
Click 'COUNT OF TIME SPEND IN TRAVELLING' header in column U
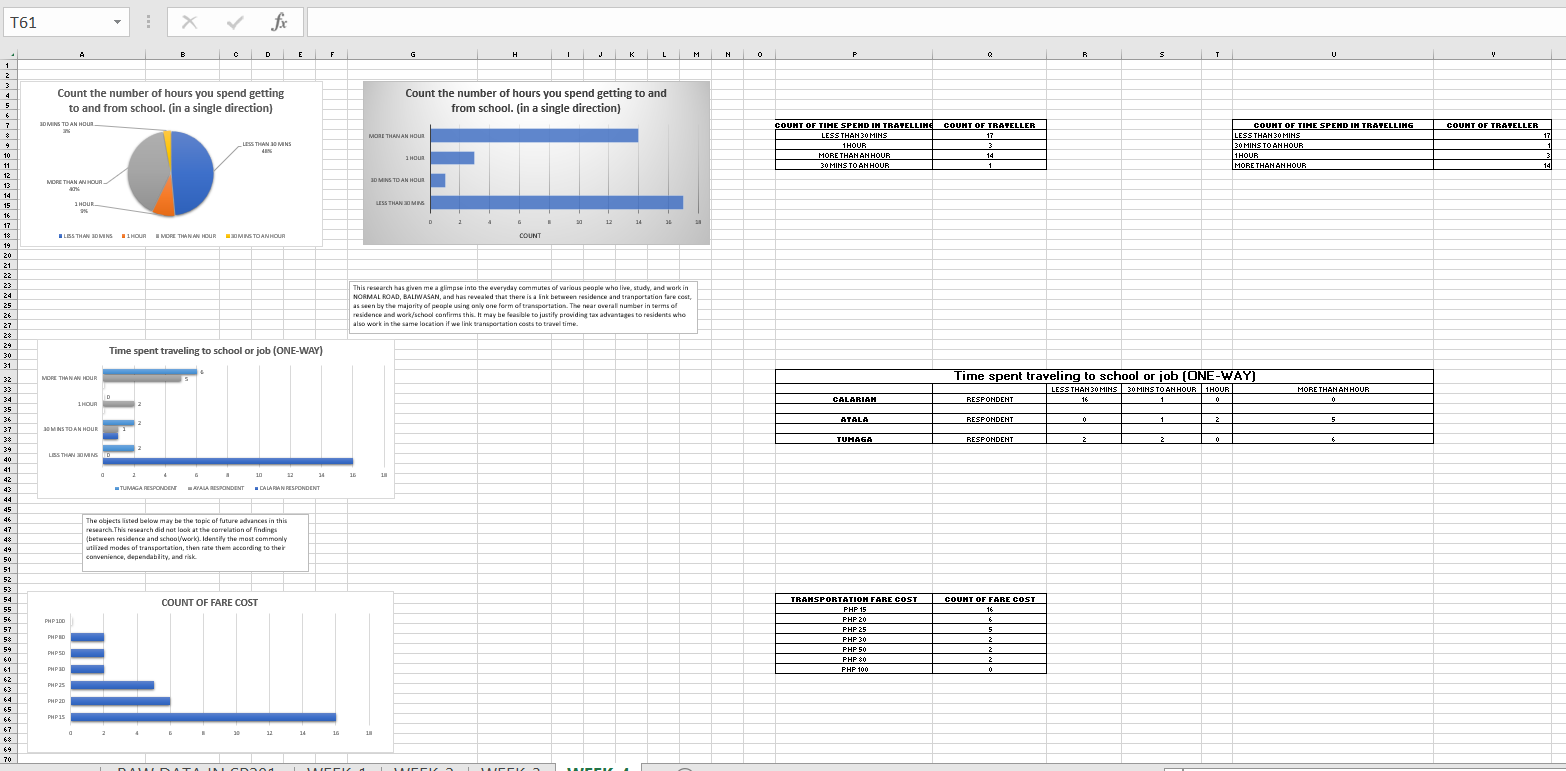1332,125
